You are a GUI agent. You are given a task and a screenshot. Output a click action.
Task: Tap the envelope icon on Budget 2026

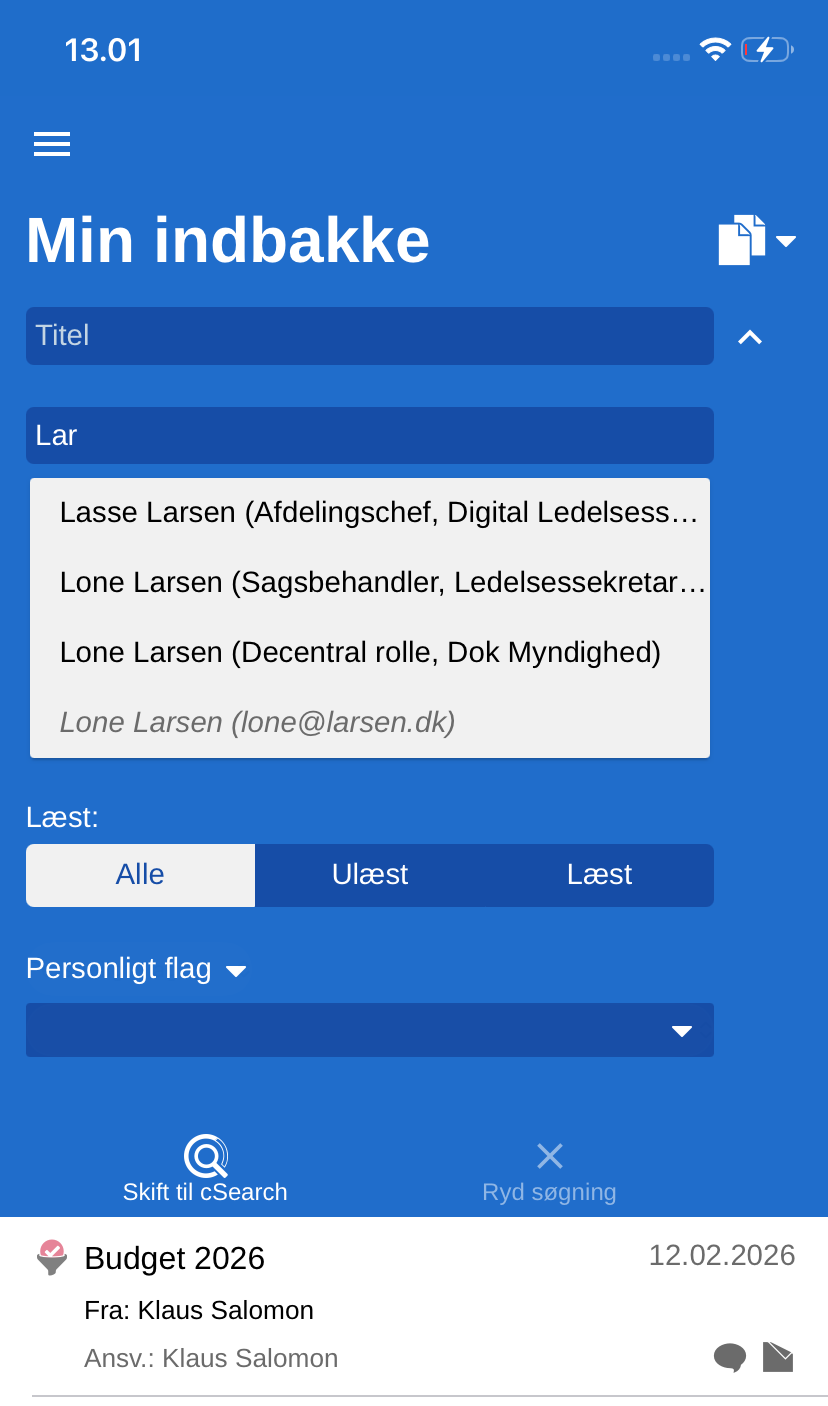click(778, 1357)
